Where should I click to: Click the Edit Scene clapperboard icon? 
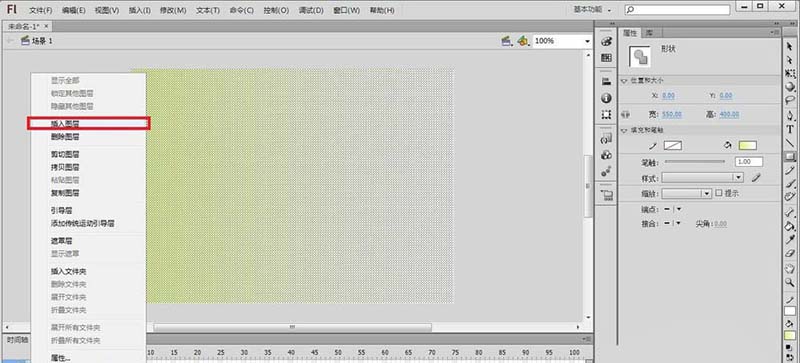507,41
